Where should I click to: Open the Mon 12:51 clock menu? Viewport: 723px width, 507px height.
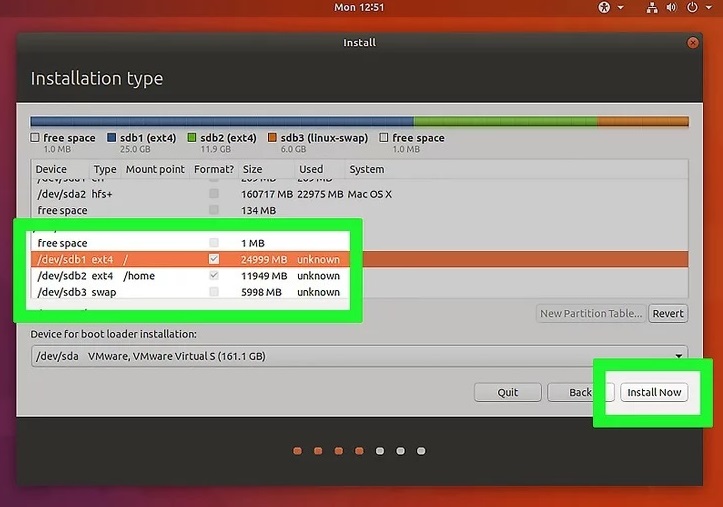pos(359,7)
